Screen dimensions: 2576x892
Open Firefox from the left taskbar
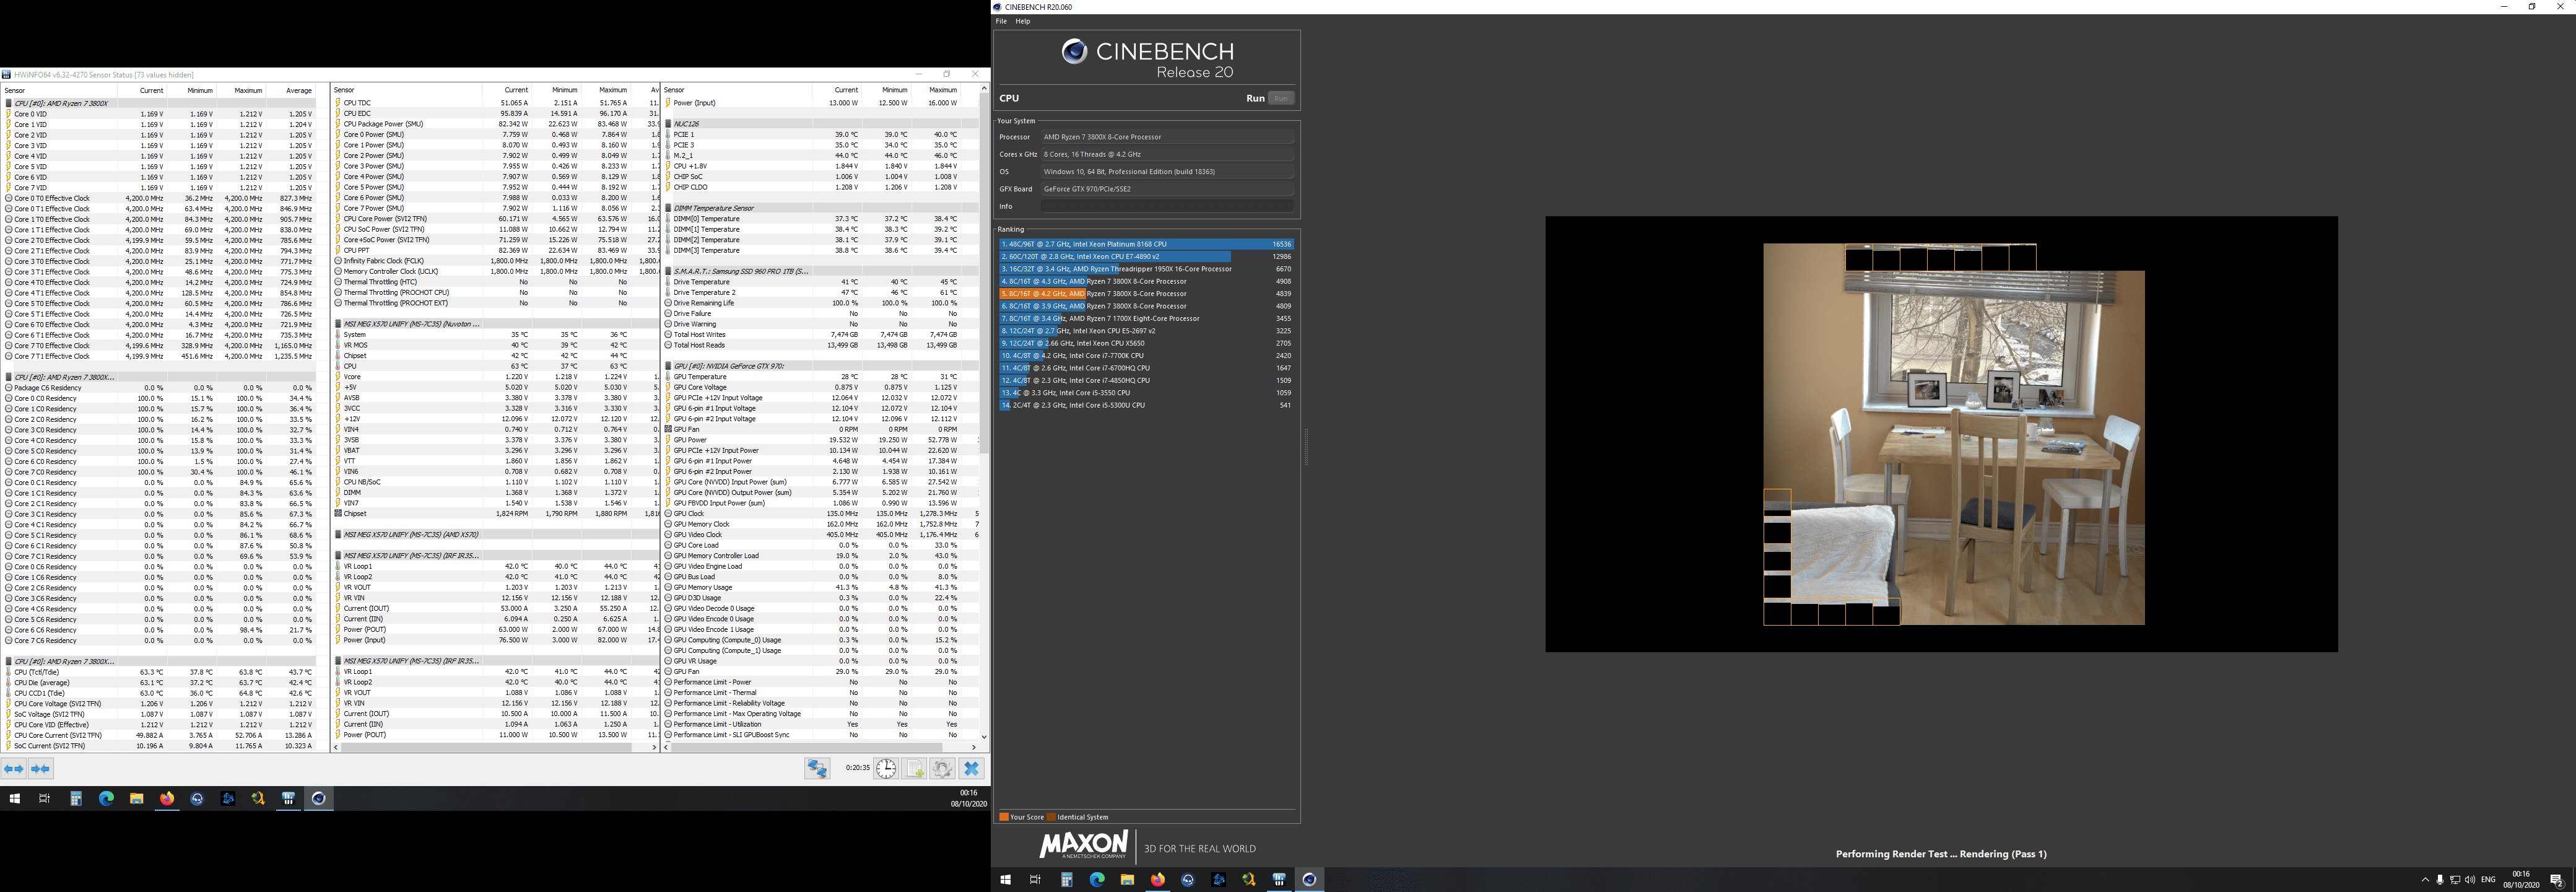(167, 798)
